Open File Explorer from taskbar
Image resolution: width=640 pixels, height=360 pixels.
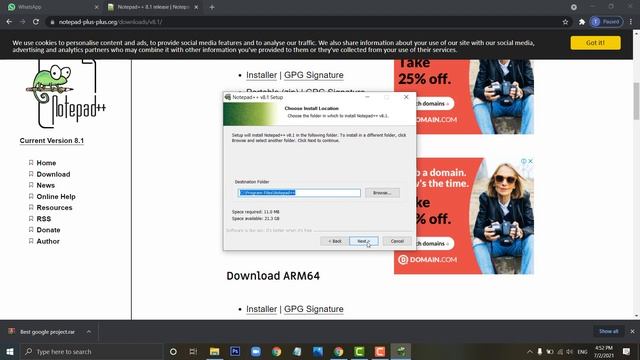[x=214, y=351]
